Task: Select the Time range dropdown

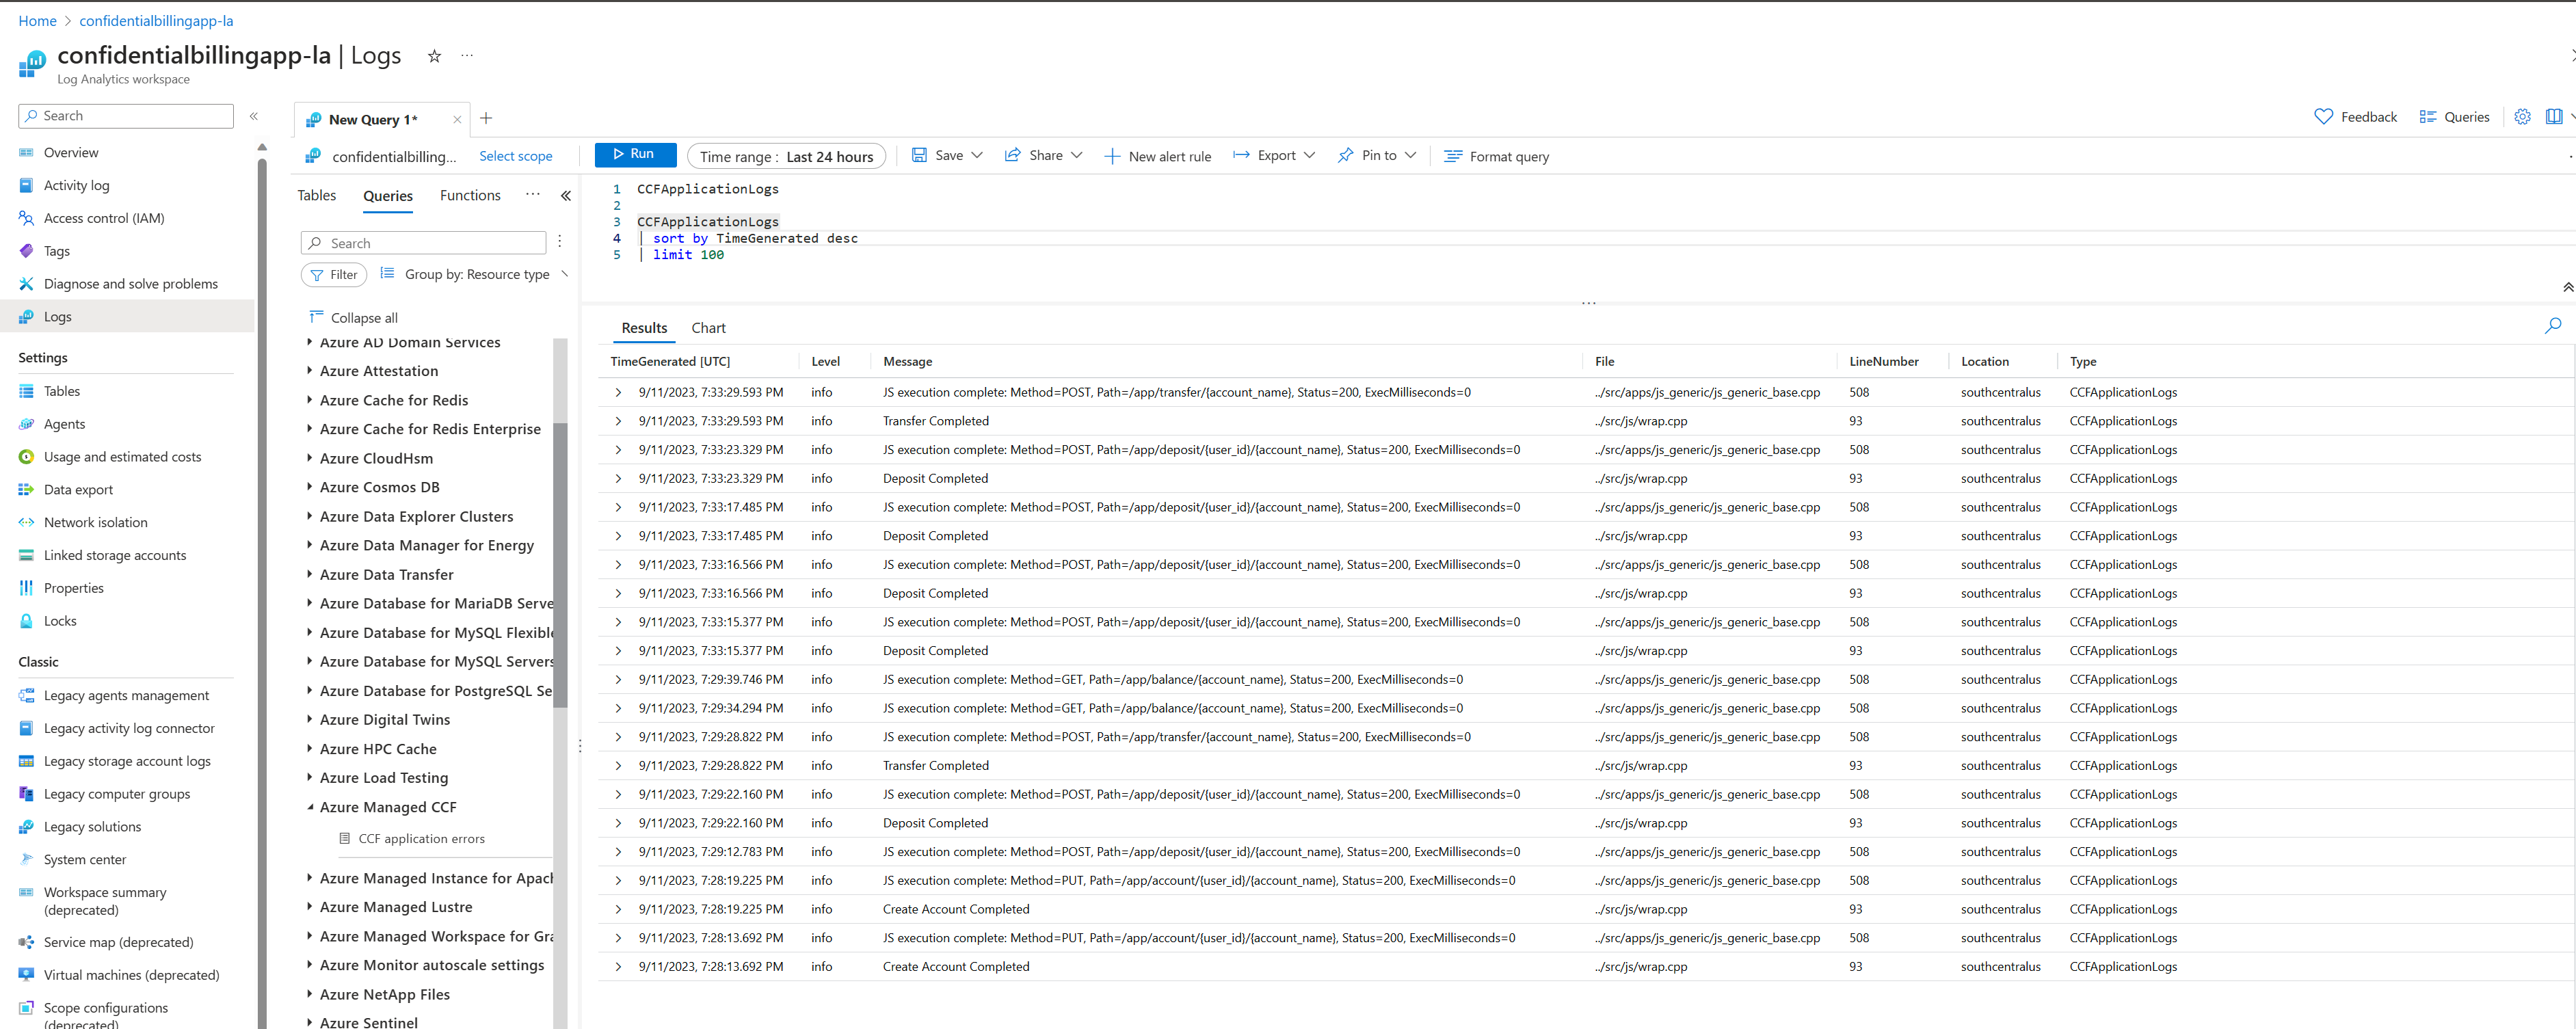Action: (x=785, y=153)
